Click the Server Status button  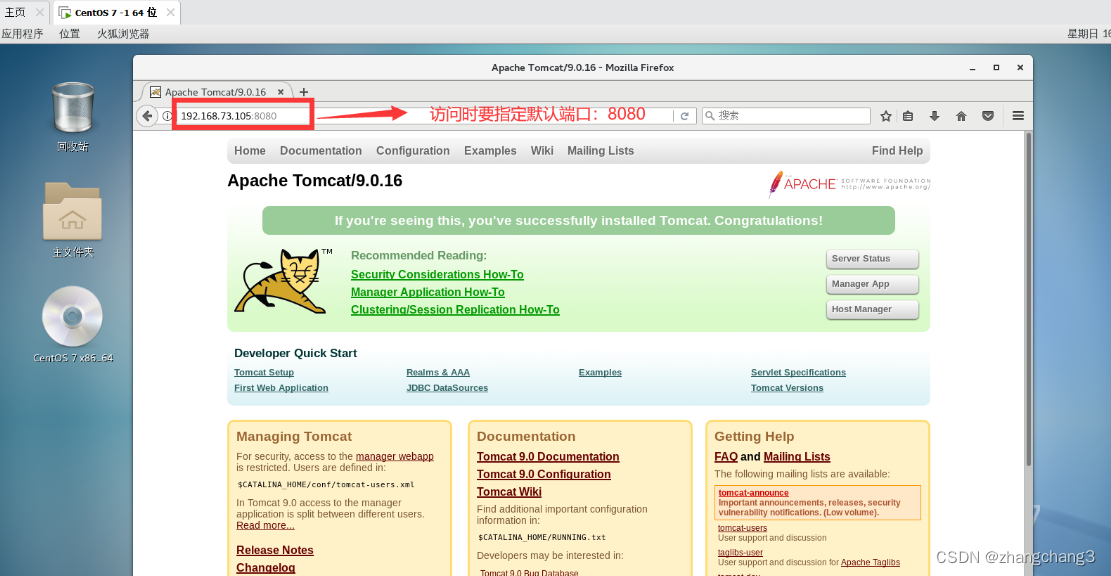coord(872,259)
